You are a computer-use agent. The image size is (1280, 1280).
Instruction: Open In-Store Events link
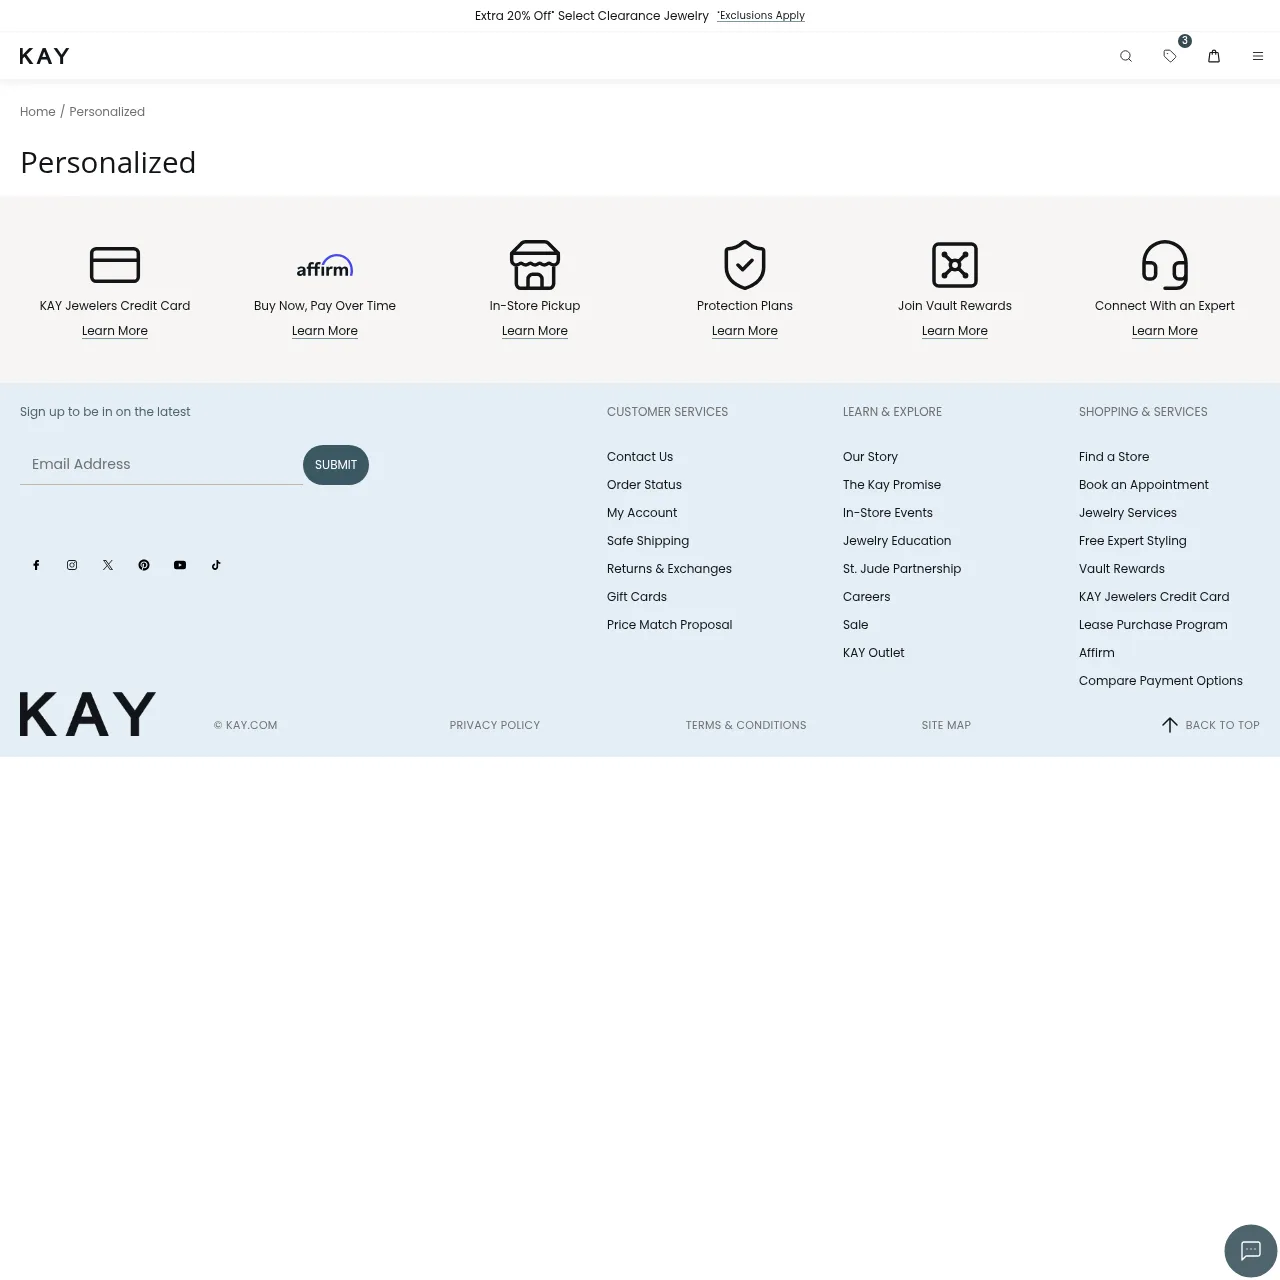(x=888, y=513)
